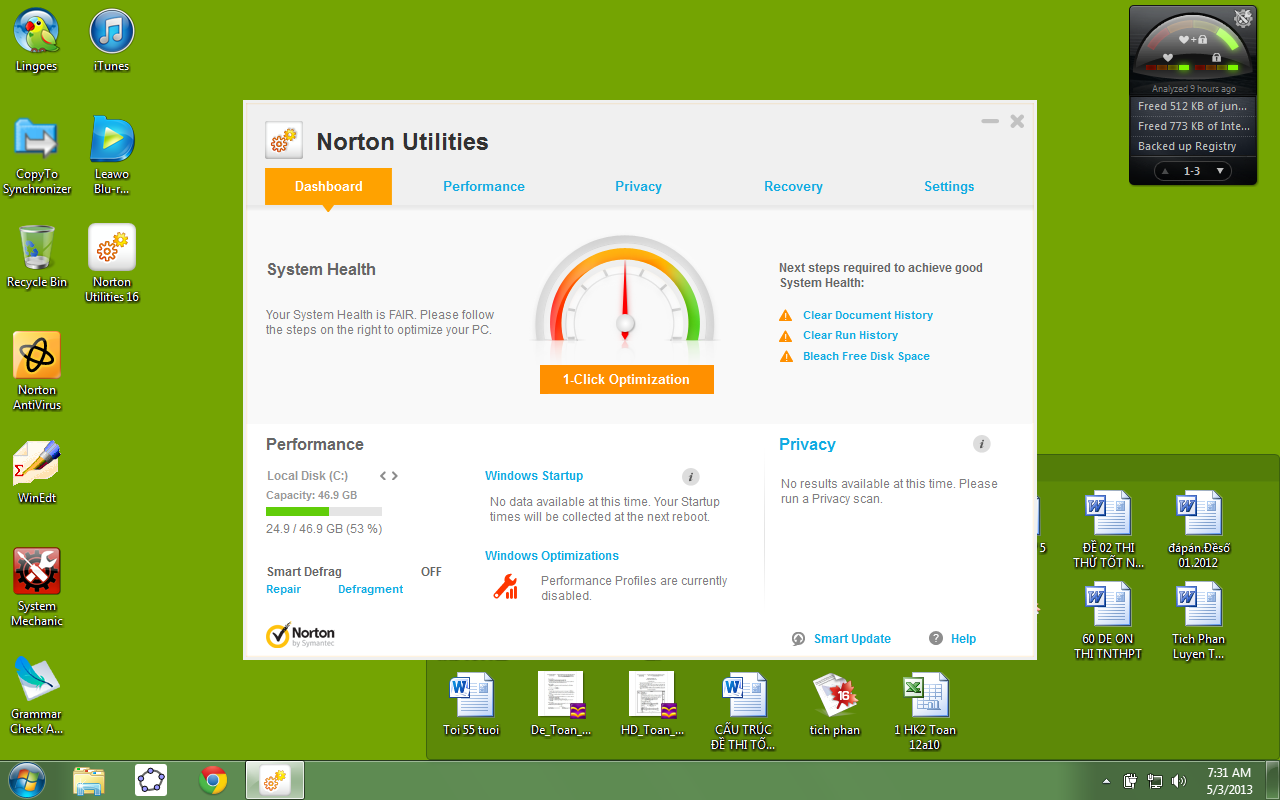Viewport: 1280px width, 800px height.
Task: Select 'Backed up Registry' in the gadget list
Action: coord(1190,146)
